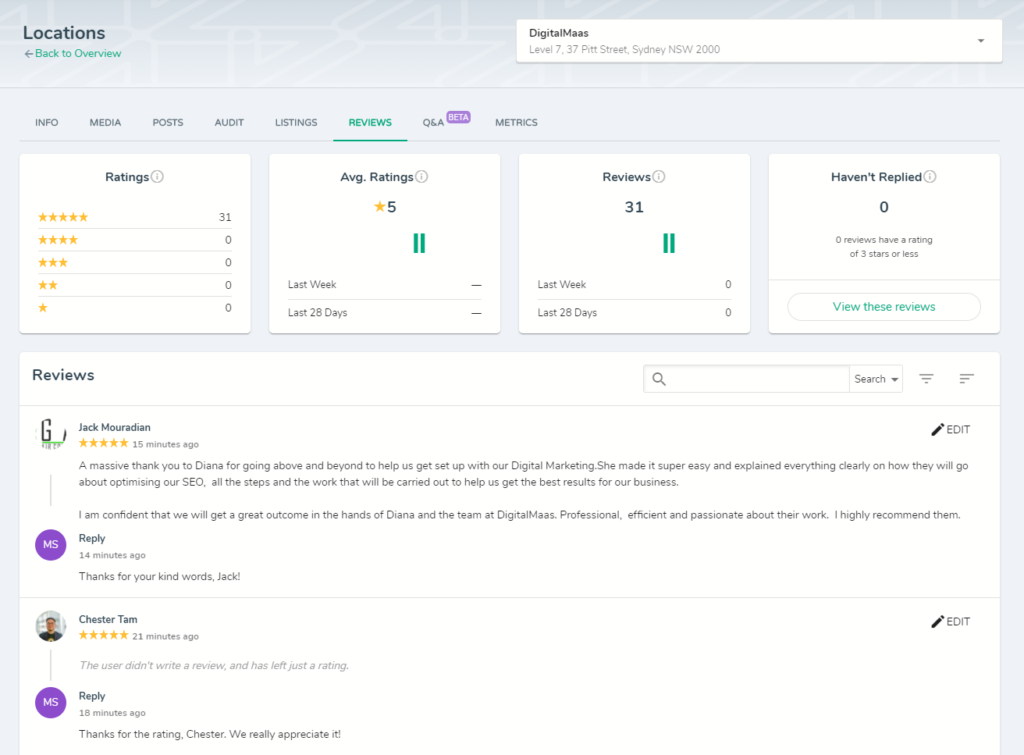The image size is (1024, 755).
Task: Click Last Week row in Reviews card
Action: (x=634, y=285)
